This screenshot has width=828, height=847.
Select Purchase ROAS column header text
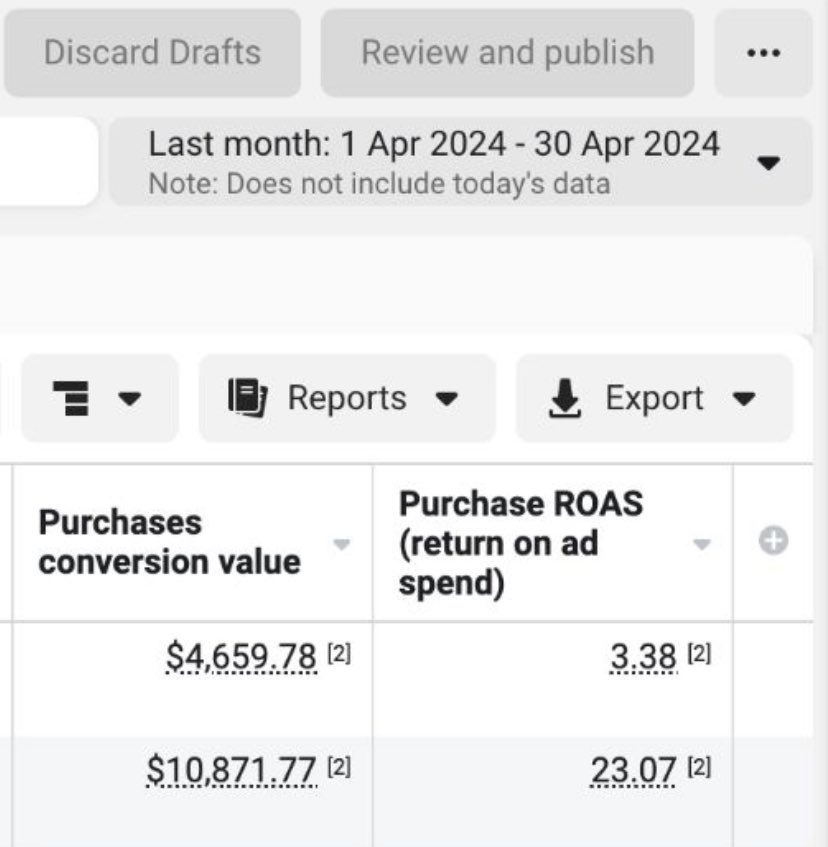(521, 543)
